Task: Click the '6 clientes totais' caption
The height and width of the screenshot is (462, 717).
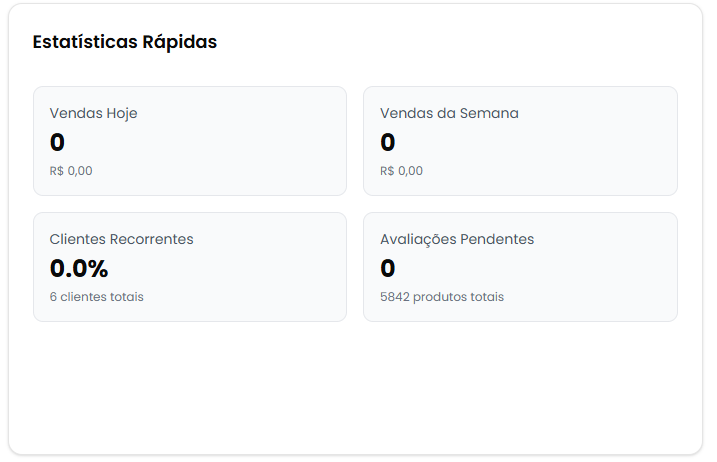Action: pos(97,297)
